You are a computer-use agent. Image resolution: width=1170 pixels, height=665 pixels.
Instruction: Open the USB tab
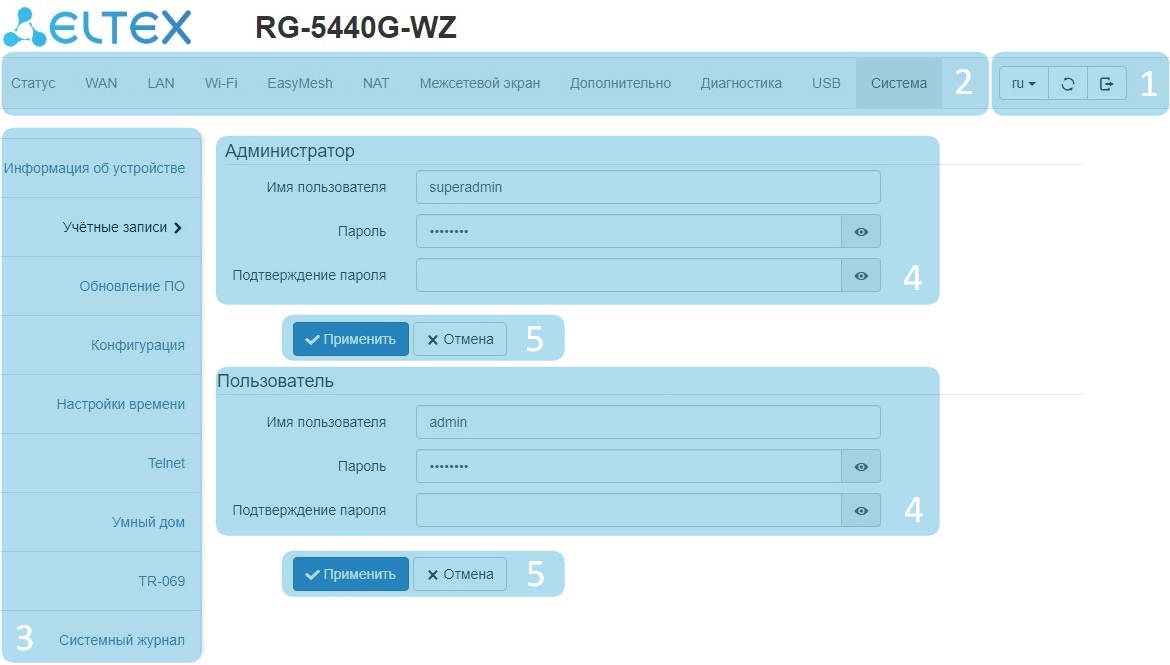[826, 84]
